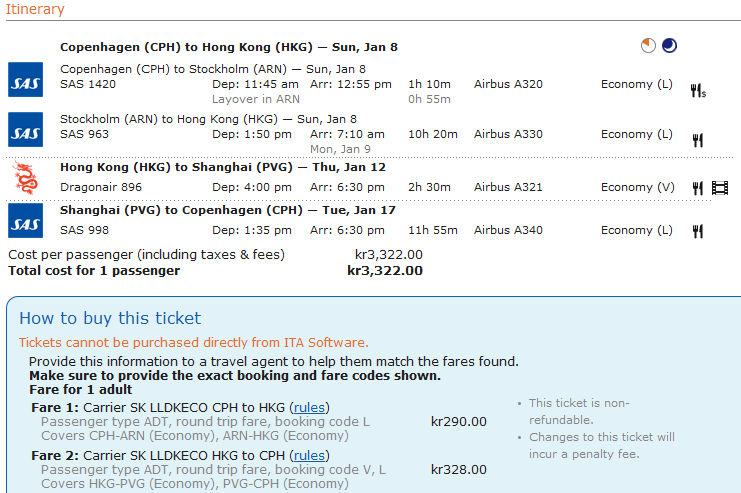The width and height of the screenshot is (741, 493).
Task: Click the overnight flight moon icon
Action: 669,45
